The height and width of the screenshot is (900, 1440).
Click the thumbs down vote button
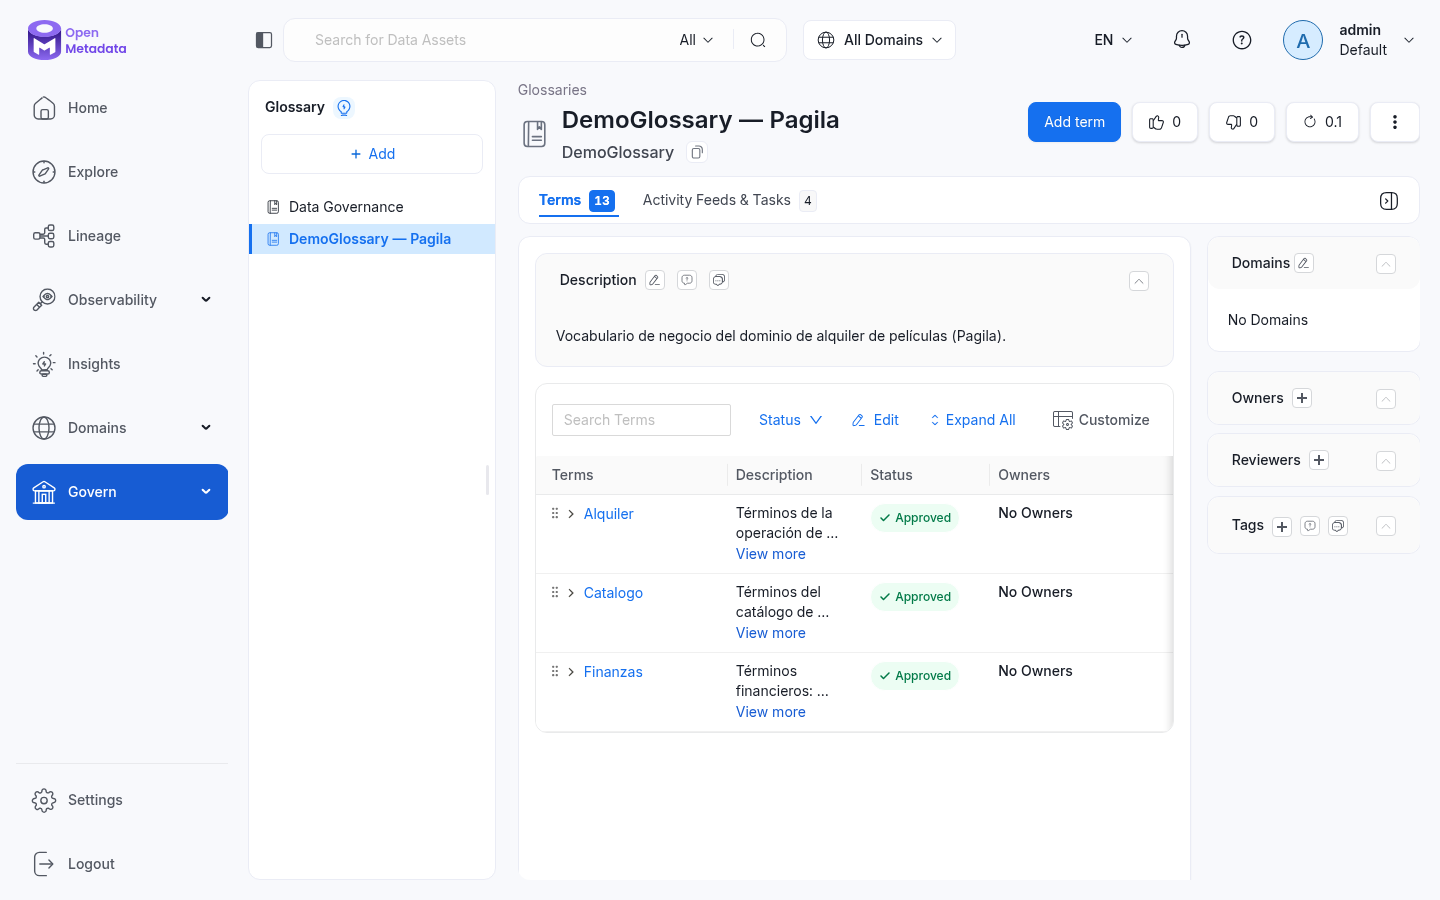tap(1242, 122)
